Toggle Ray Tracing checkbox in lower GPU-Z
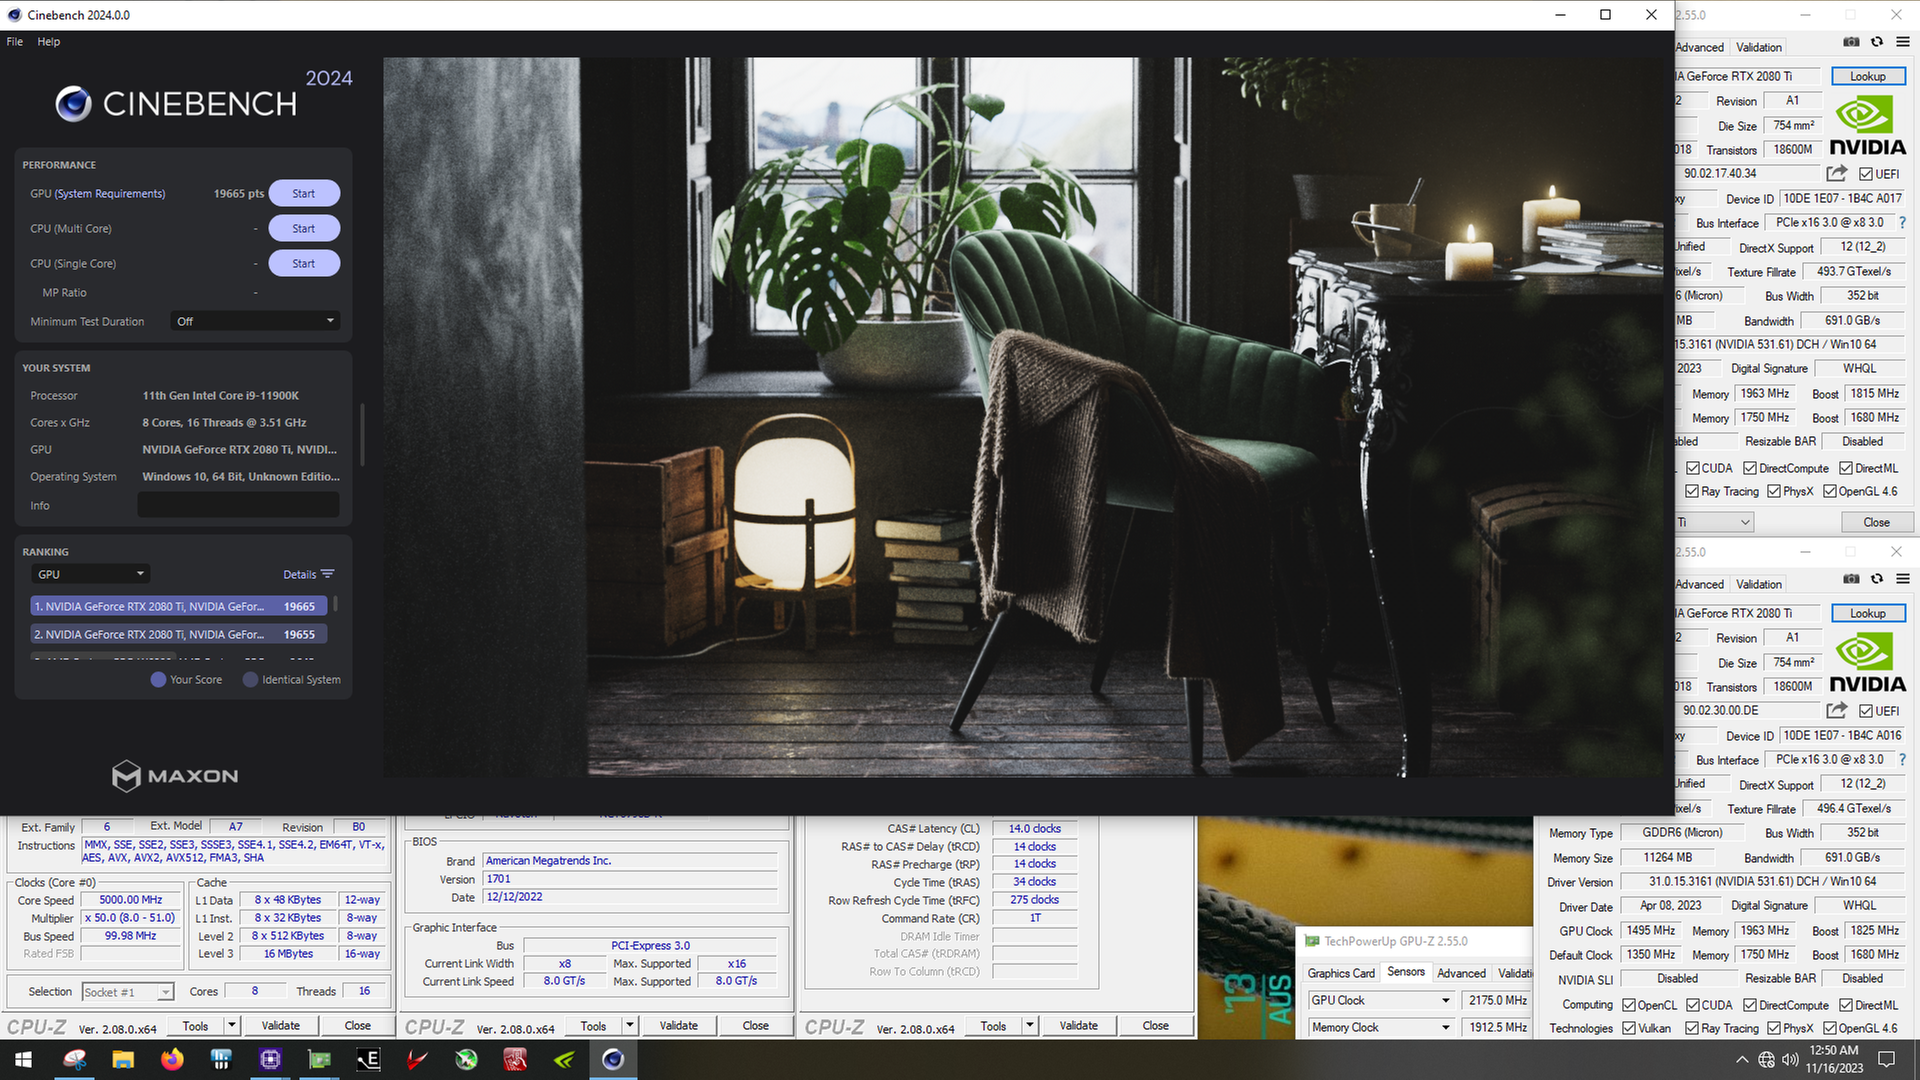 click(x=1692, y=1028)
